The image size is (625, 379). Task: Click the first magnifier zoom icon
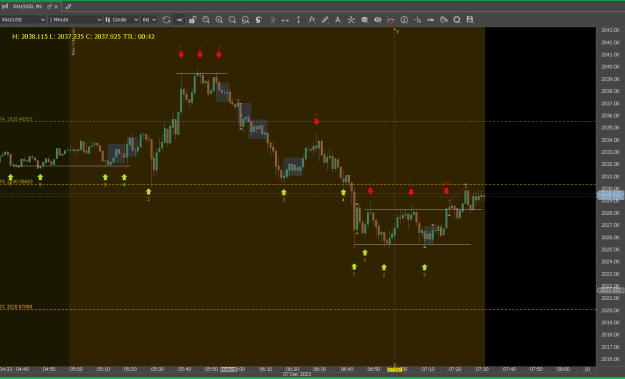point(206,20)
